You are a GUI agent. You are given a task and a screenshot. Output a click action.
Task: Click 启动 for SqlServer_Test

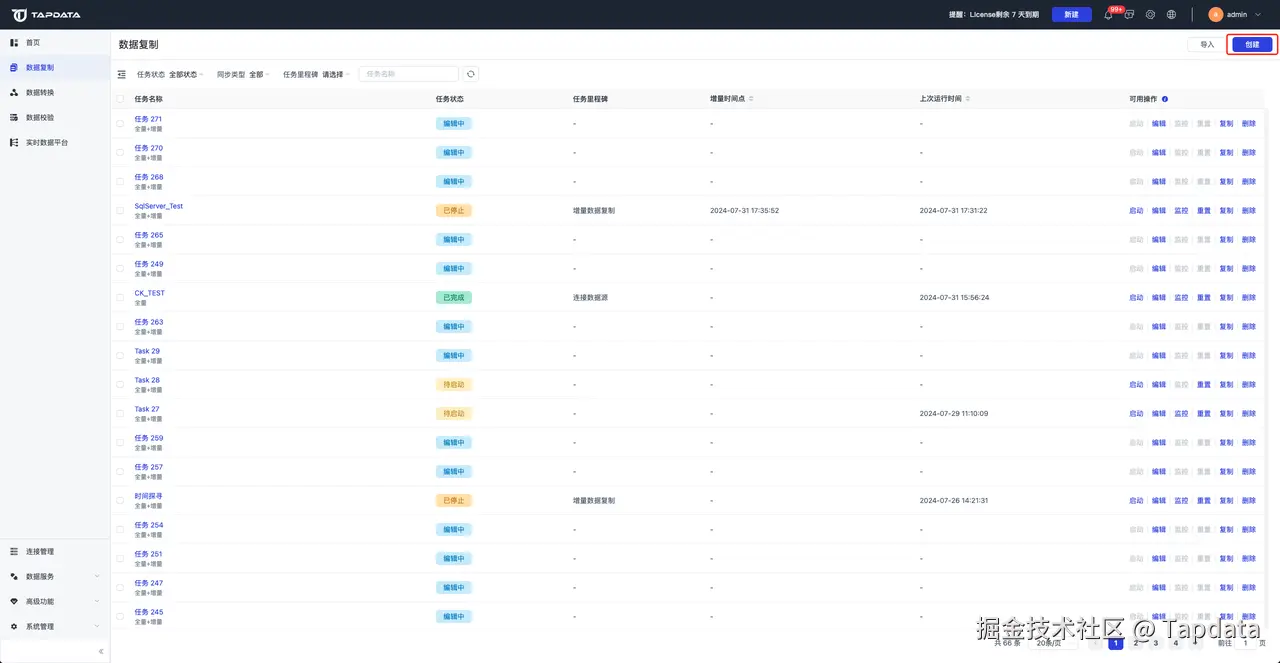(1136, 211)
